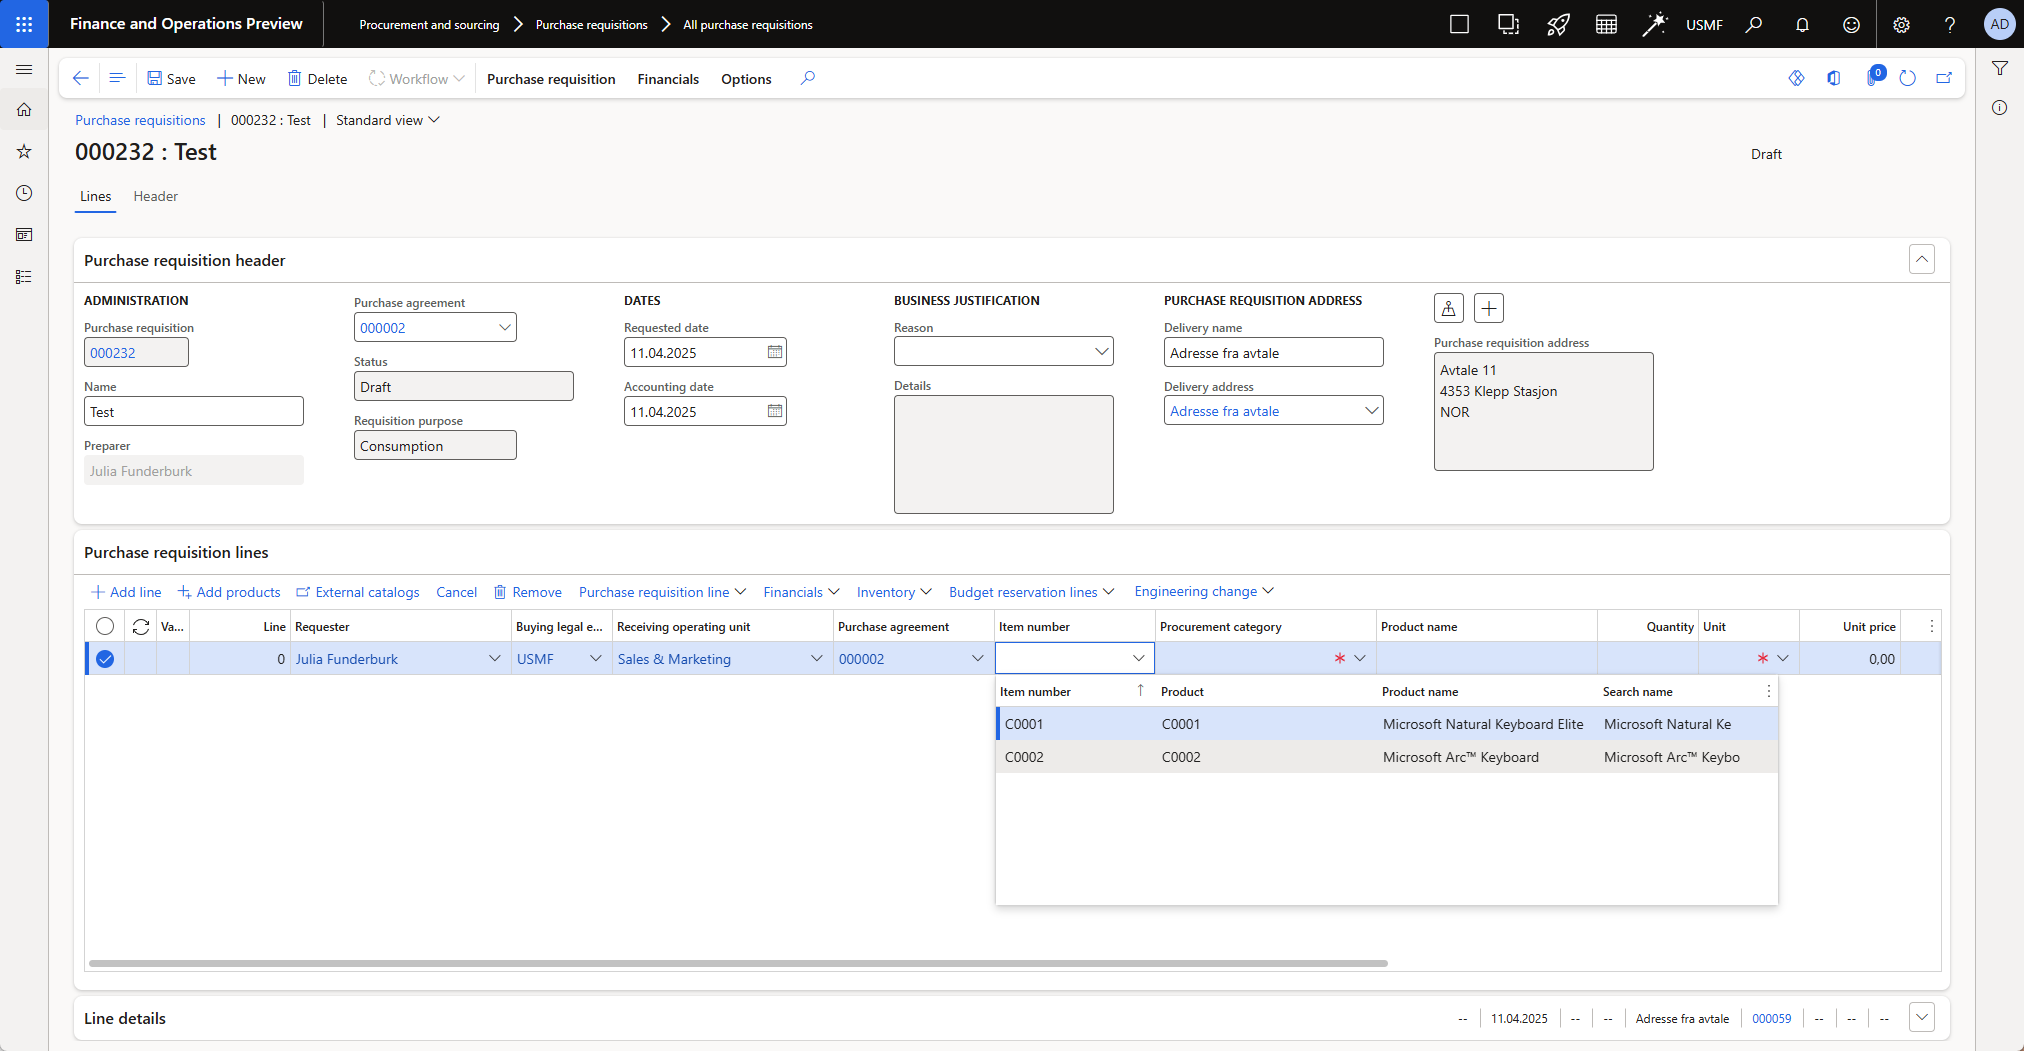Screen dimensions: 2024x1051
Task: Click the back arrow in the toolbar
Action: click(x=81, y=78)
